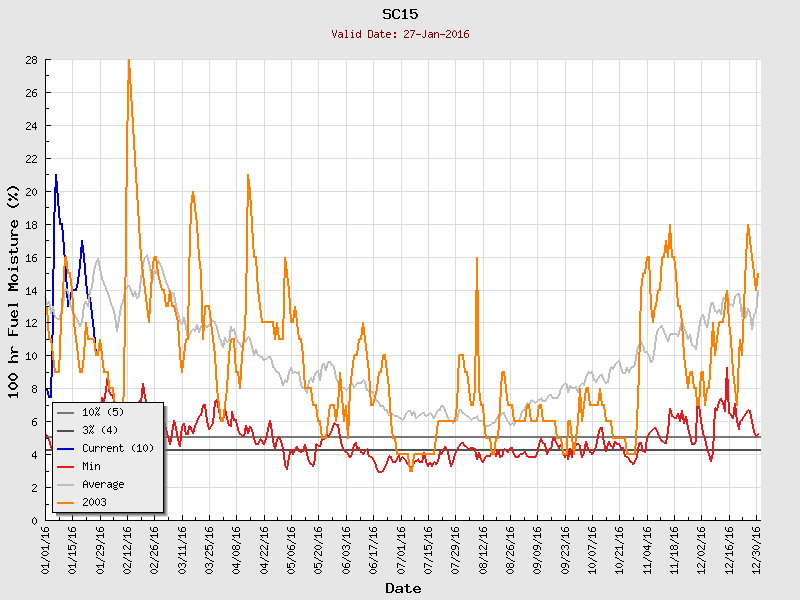Click the orange line swatch beside 2003
Screen dimensions: 800x600
pyautogui.click(x=65, y=502)
